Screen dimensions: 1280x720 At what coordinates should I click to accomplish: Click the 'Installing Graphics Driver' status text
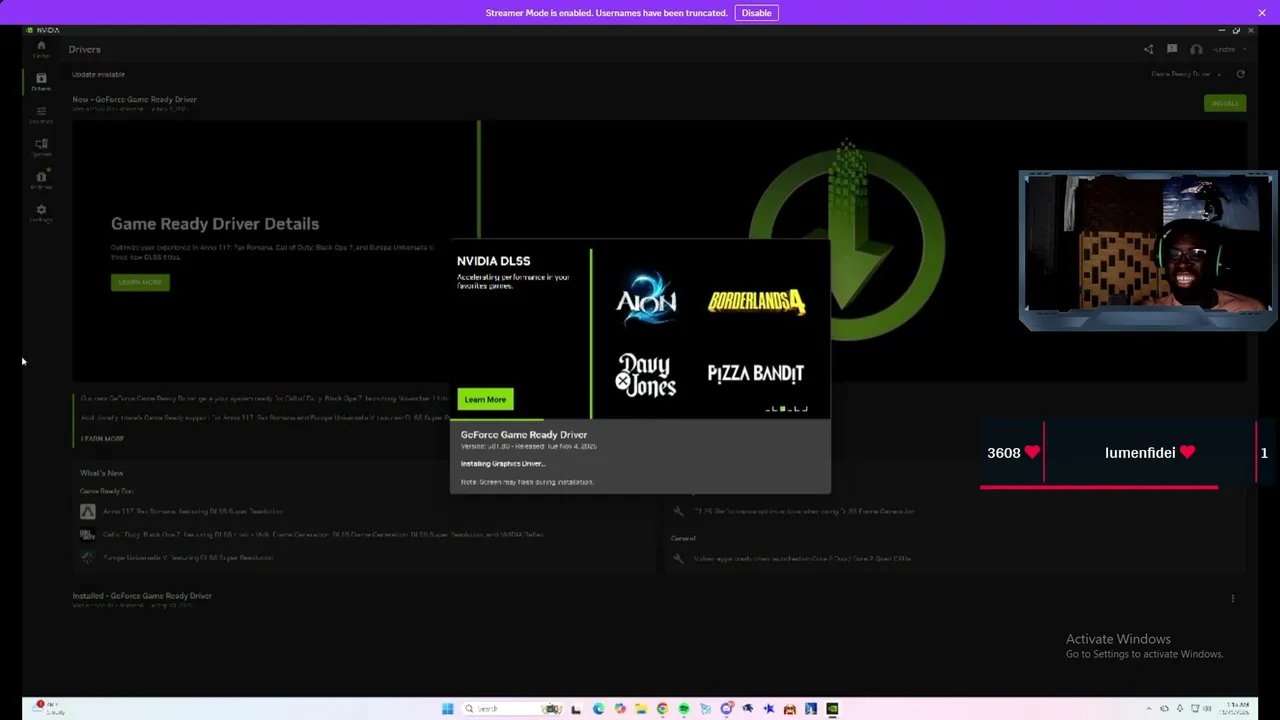point(503,463)
